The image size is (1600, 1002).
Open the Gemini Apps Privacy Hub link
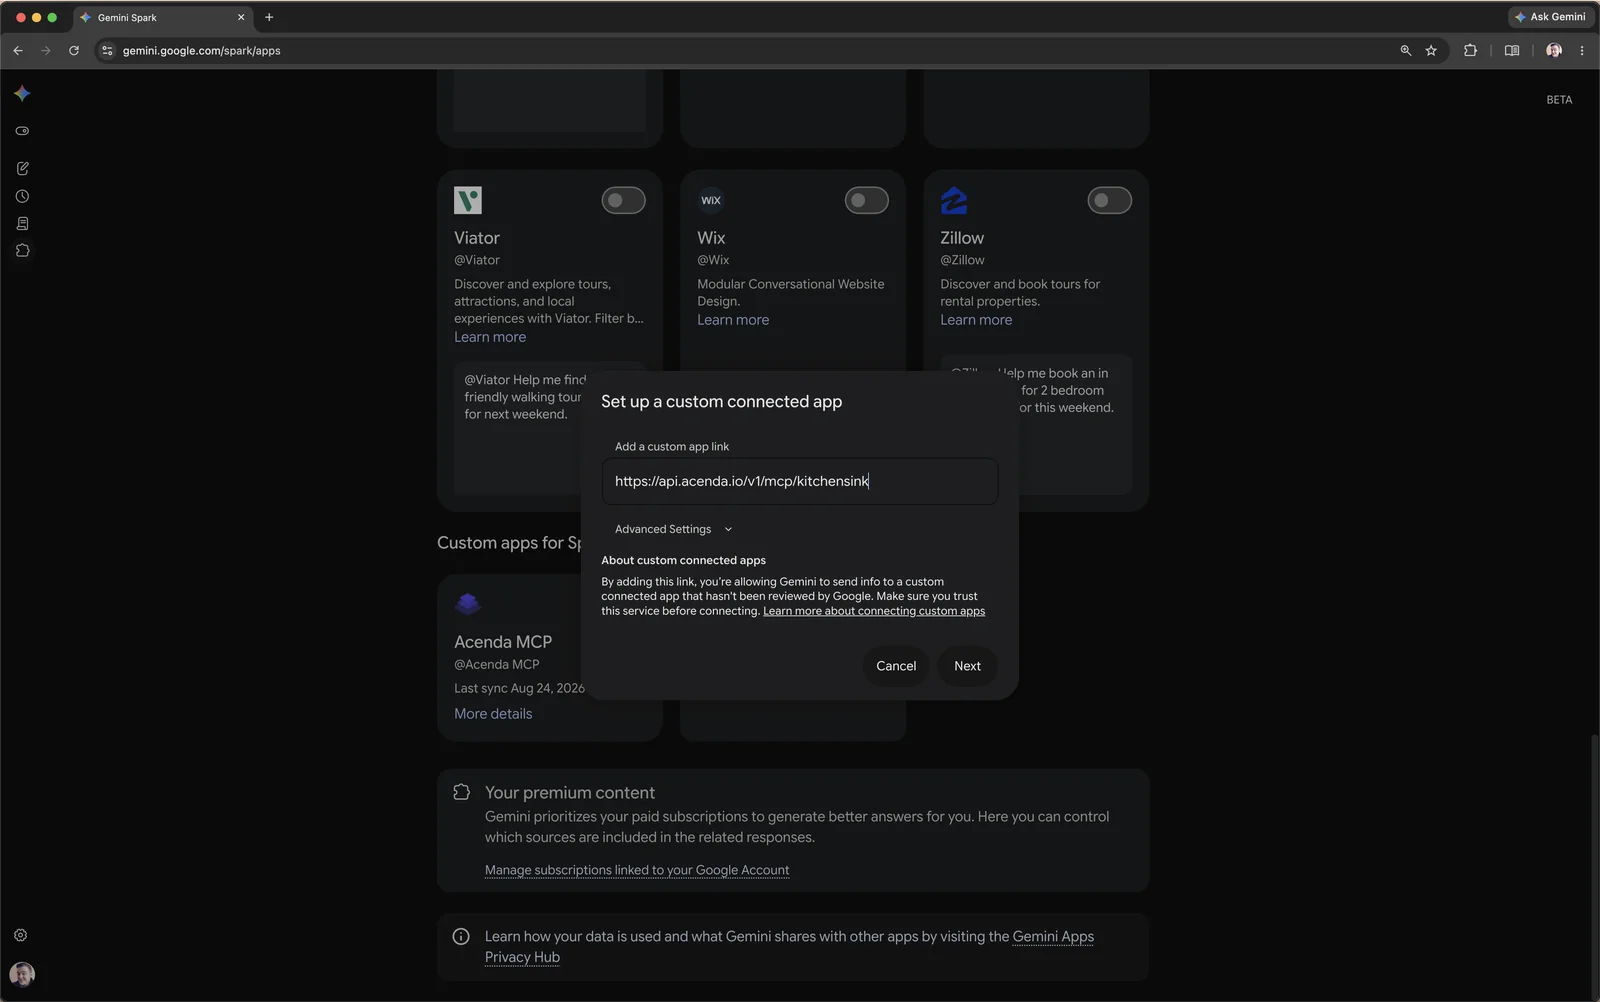tap(789, 947)
